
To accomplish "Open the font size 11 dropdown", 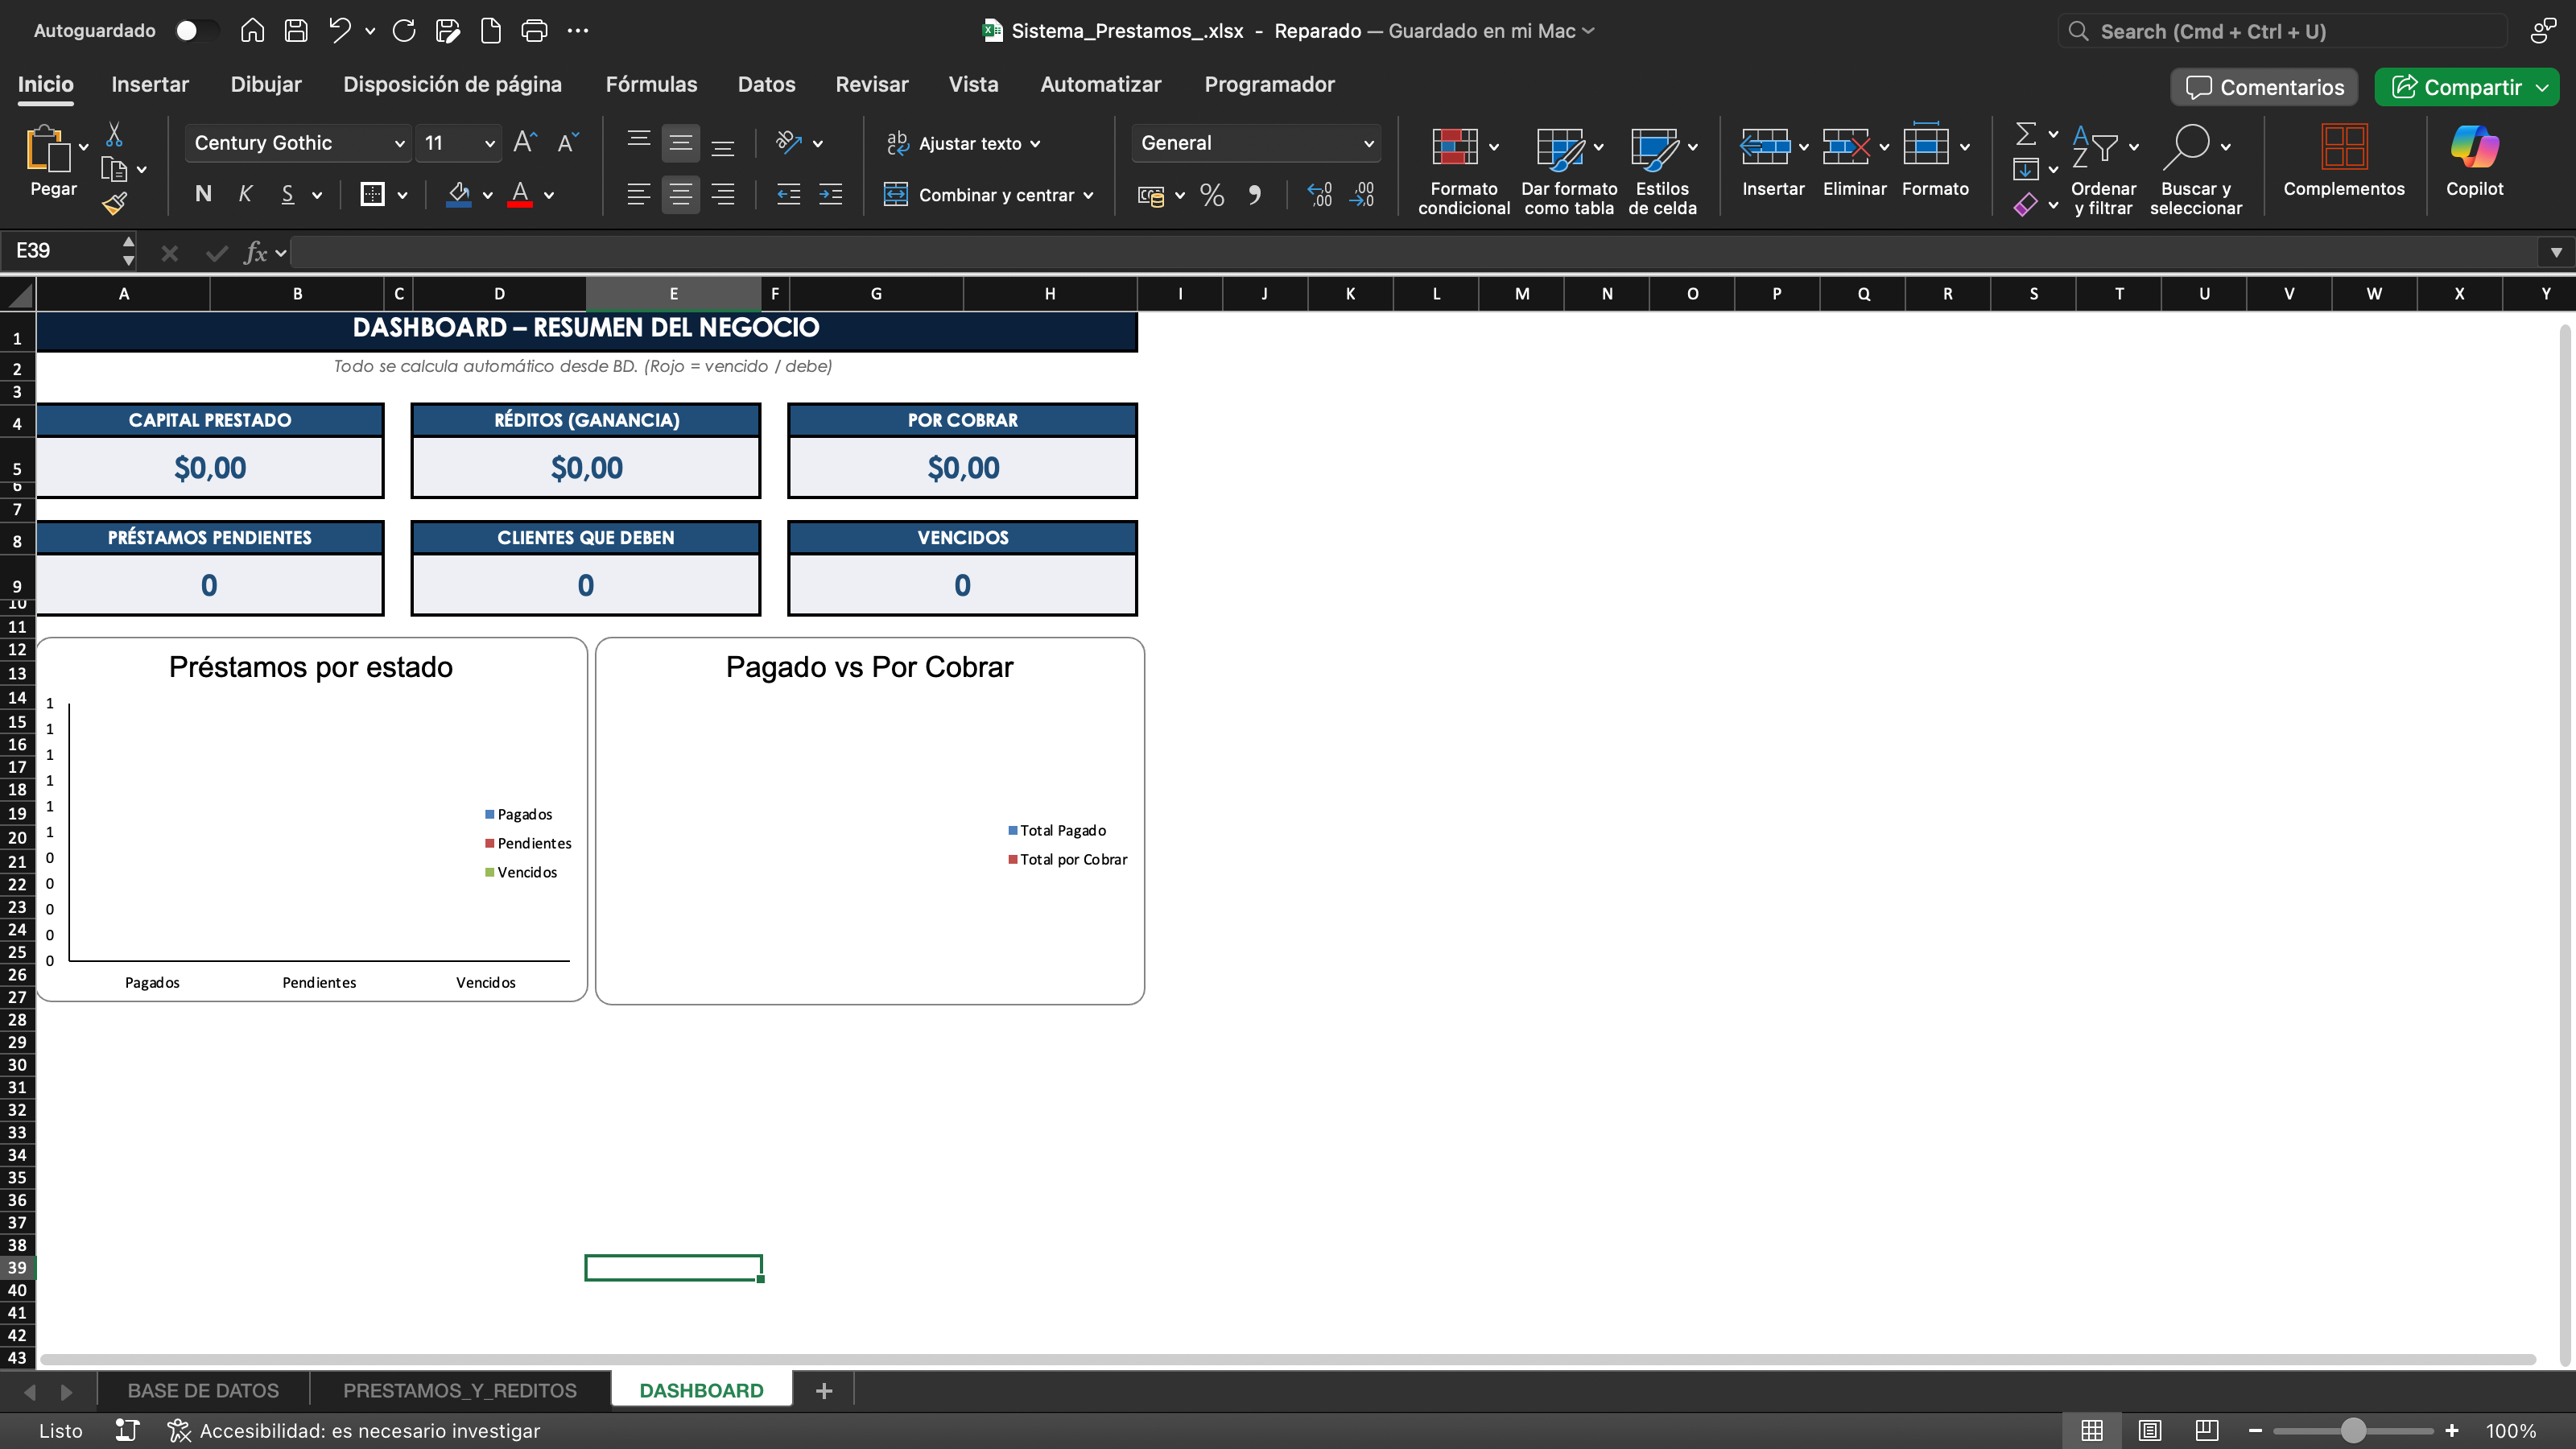I will point(489,144).
